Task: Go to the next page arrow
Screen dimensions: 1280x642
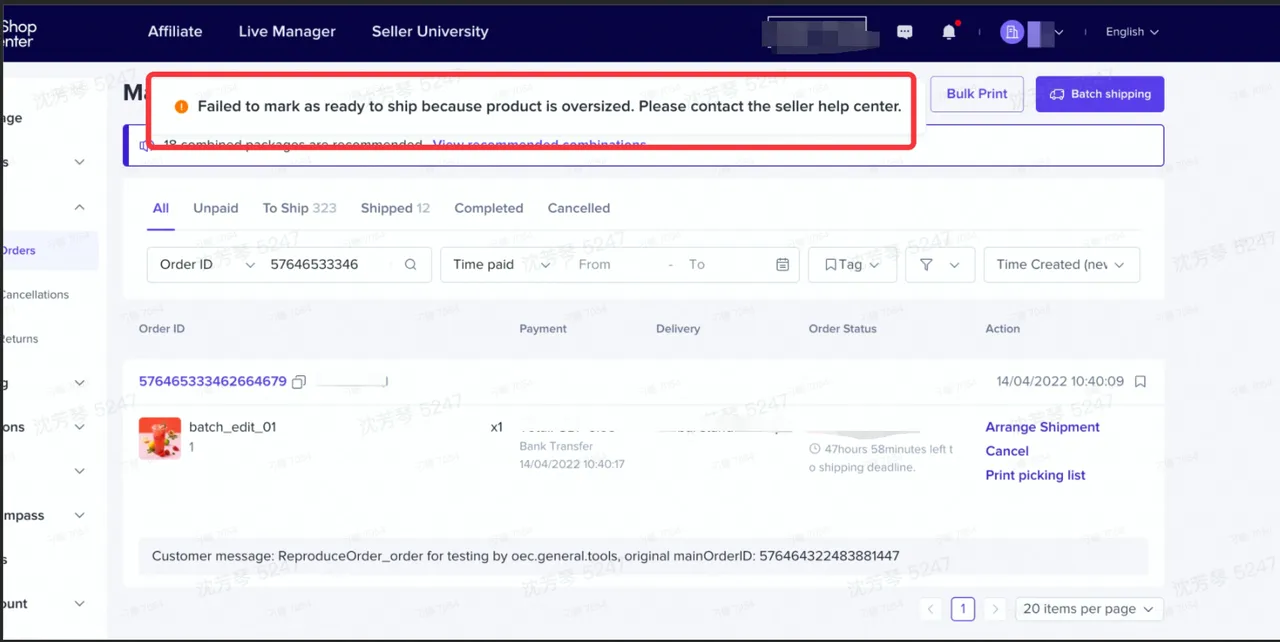Action: (994, 609)
